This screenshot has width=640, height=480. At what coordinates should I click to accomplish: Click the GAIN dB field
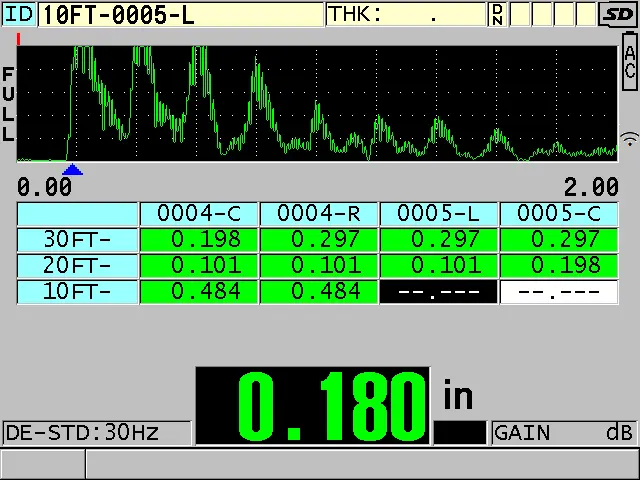tap(564, 433)
